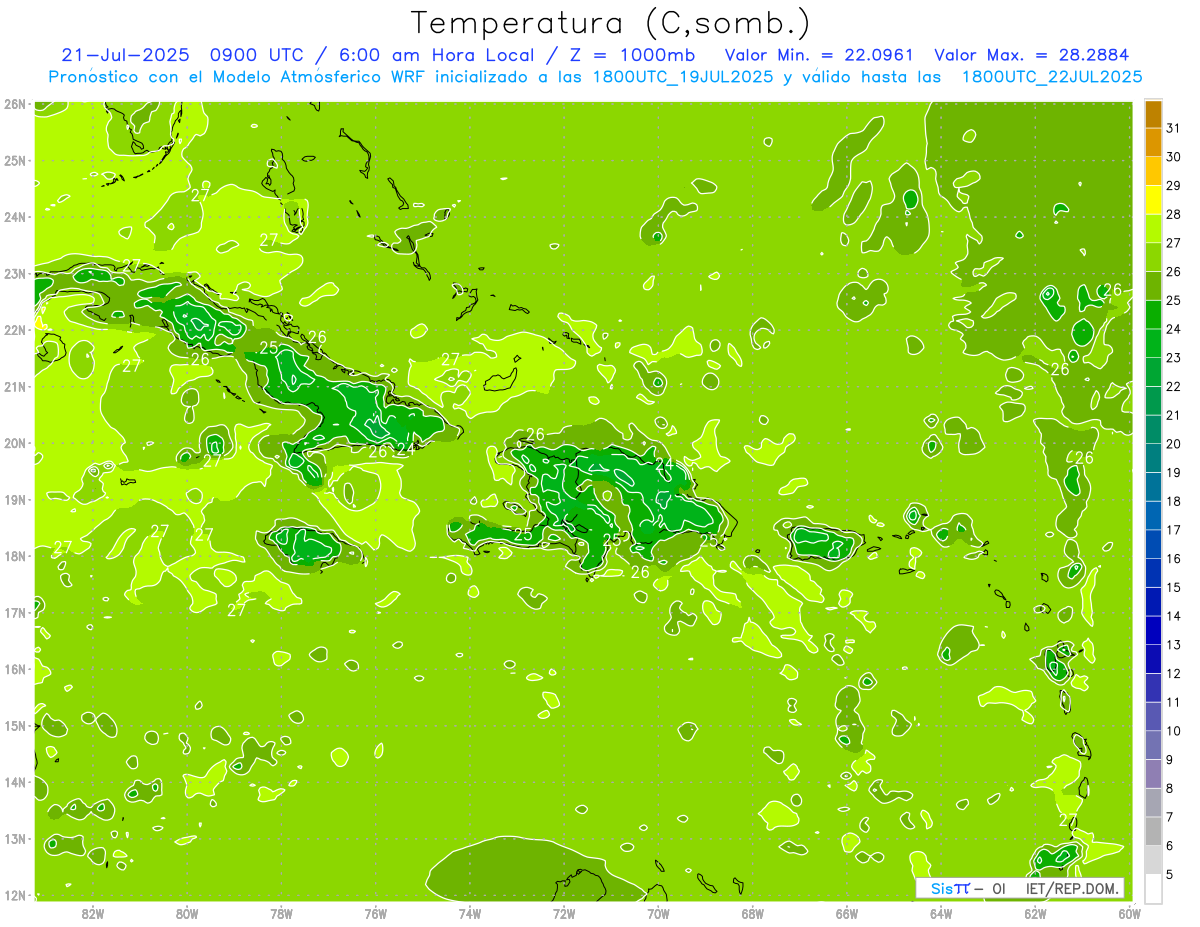Pick the purple 9–10 color scale segment
The height and width of the screenshot is (927, 1200).
click(1153, 745)
